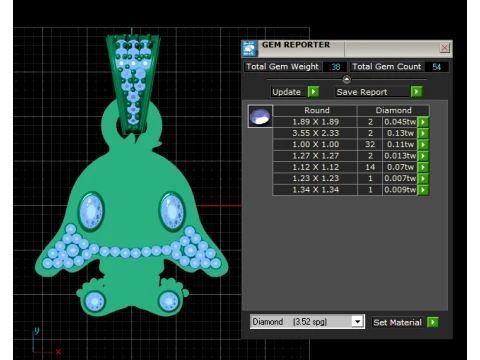480x360 pixels.
Task: Select the 1.89 X 1.89 size cell
Action: (315, 122)
